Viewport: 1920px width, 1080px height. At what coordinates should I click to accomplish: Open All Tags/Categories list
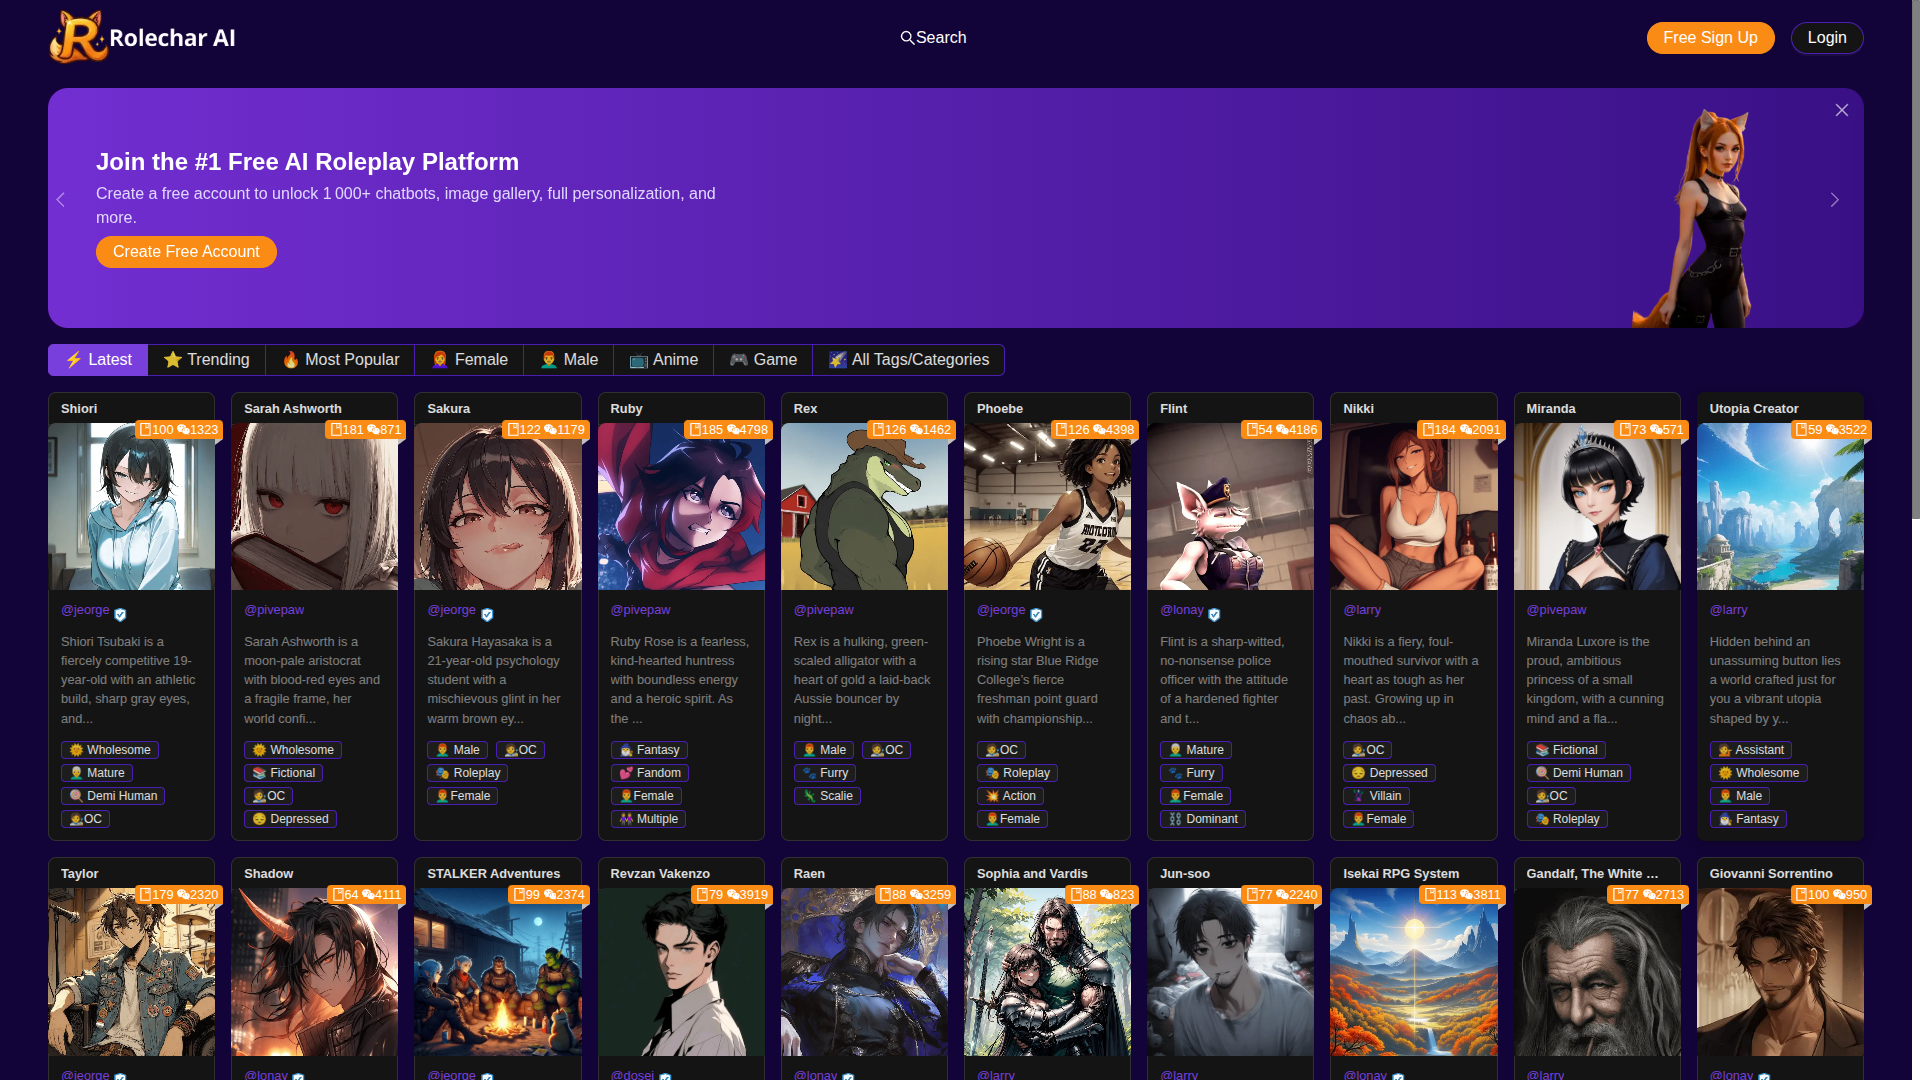(908, 360)
